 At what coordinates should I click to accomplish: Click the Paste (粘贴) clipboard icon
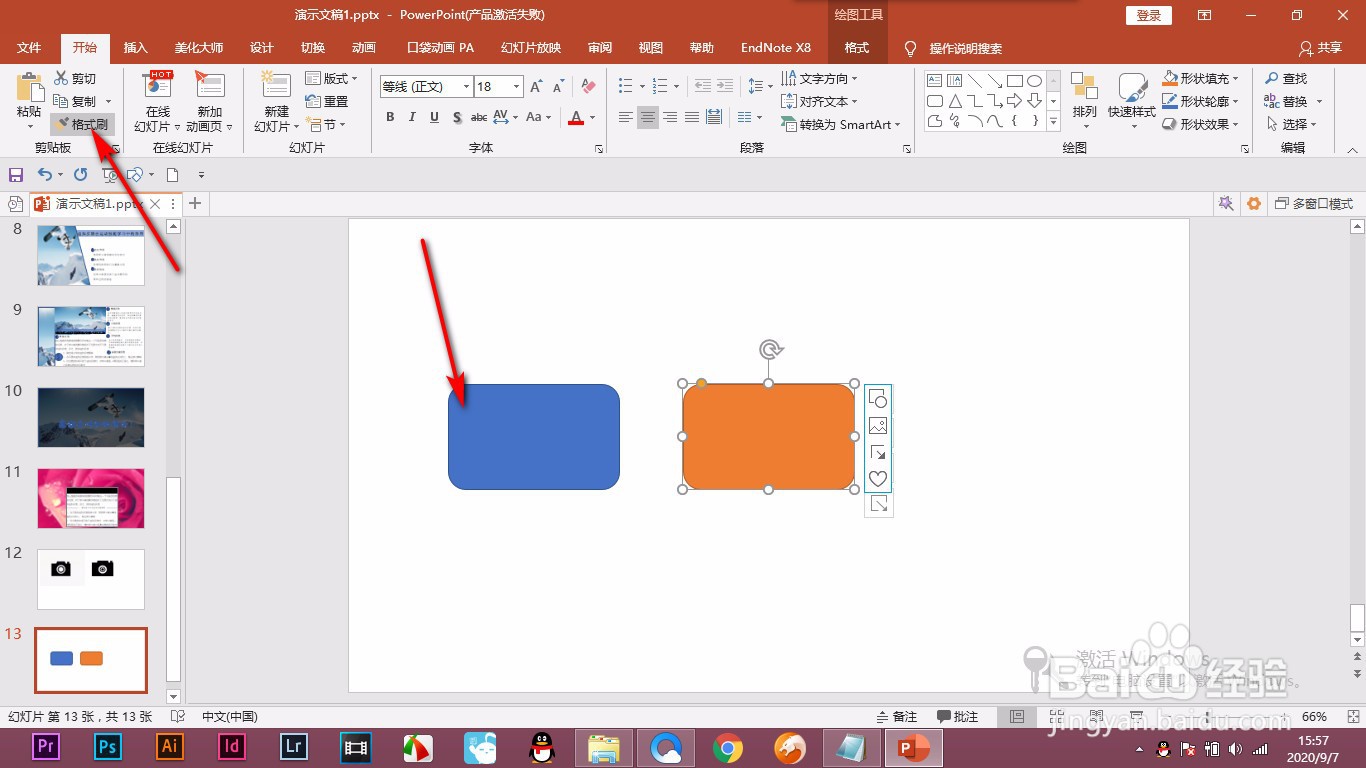(x=29, y=88)
